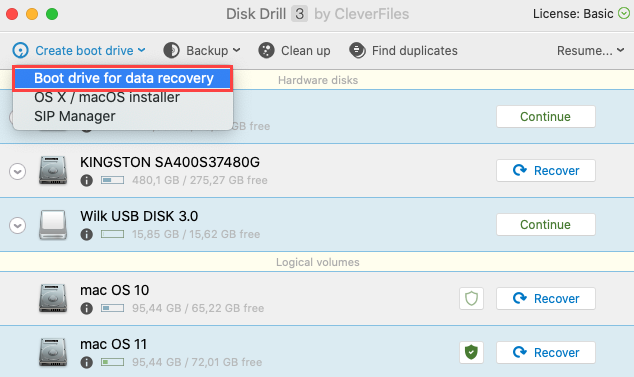This screenshot has height=377, width=634.
Task: Click the KINGSTON disk usage bar
Action: [112, 180]
